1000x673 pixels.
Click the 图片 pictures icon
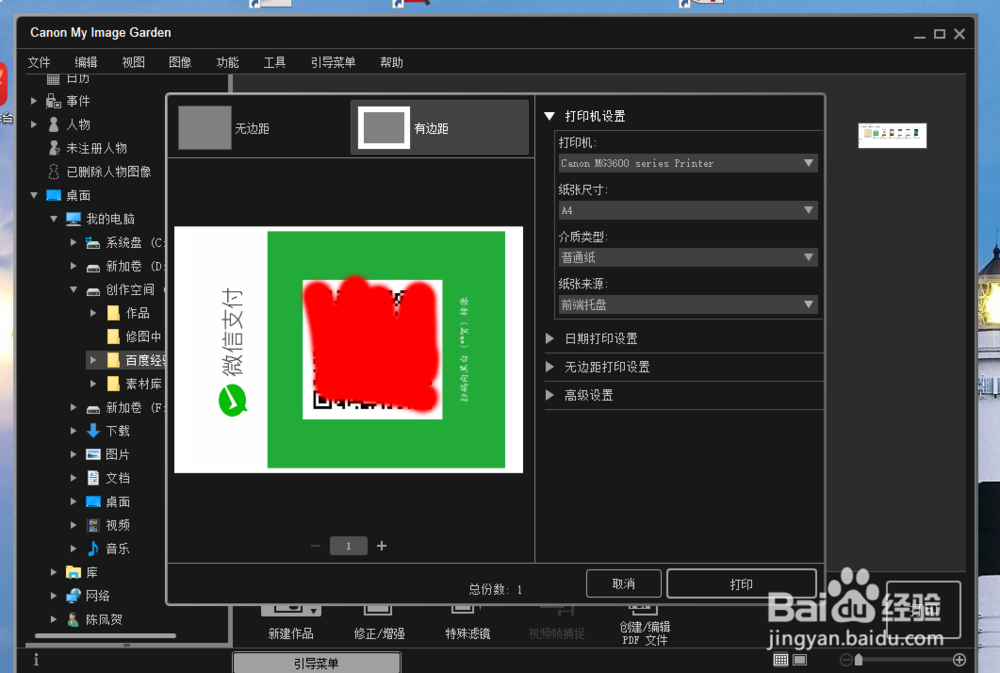(x=93, y=454)
